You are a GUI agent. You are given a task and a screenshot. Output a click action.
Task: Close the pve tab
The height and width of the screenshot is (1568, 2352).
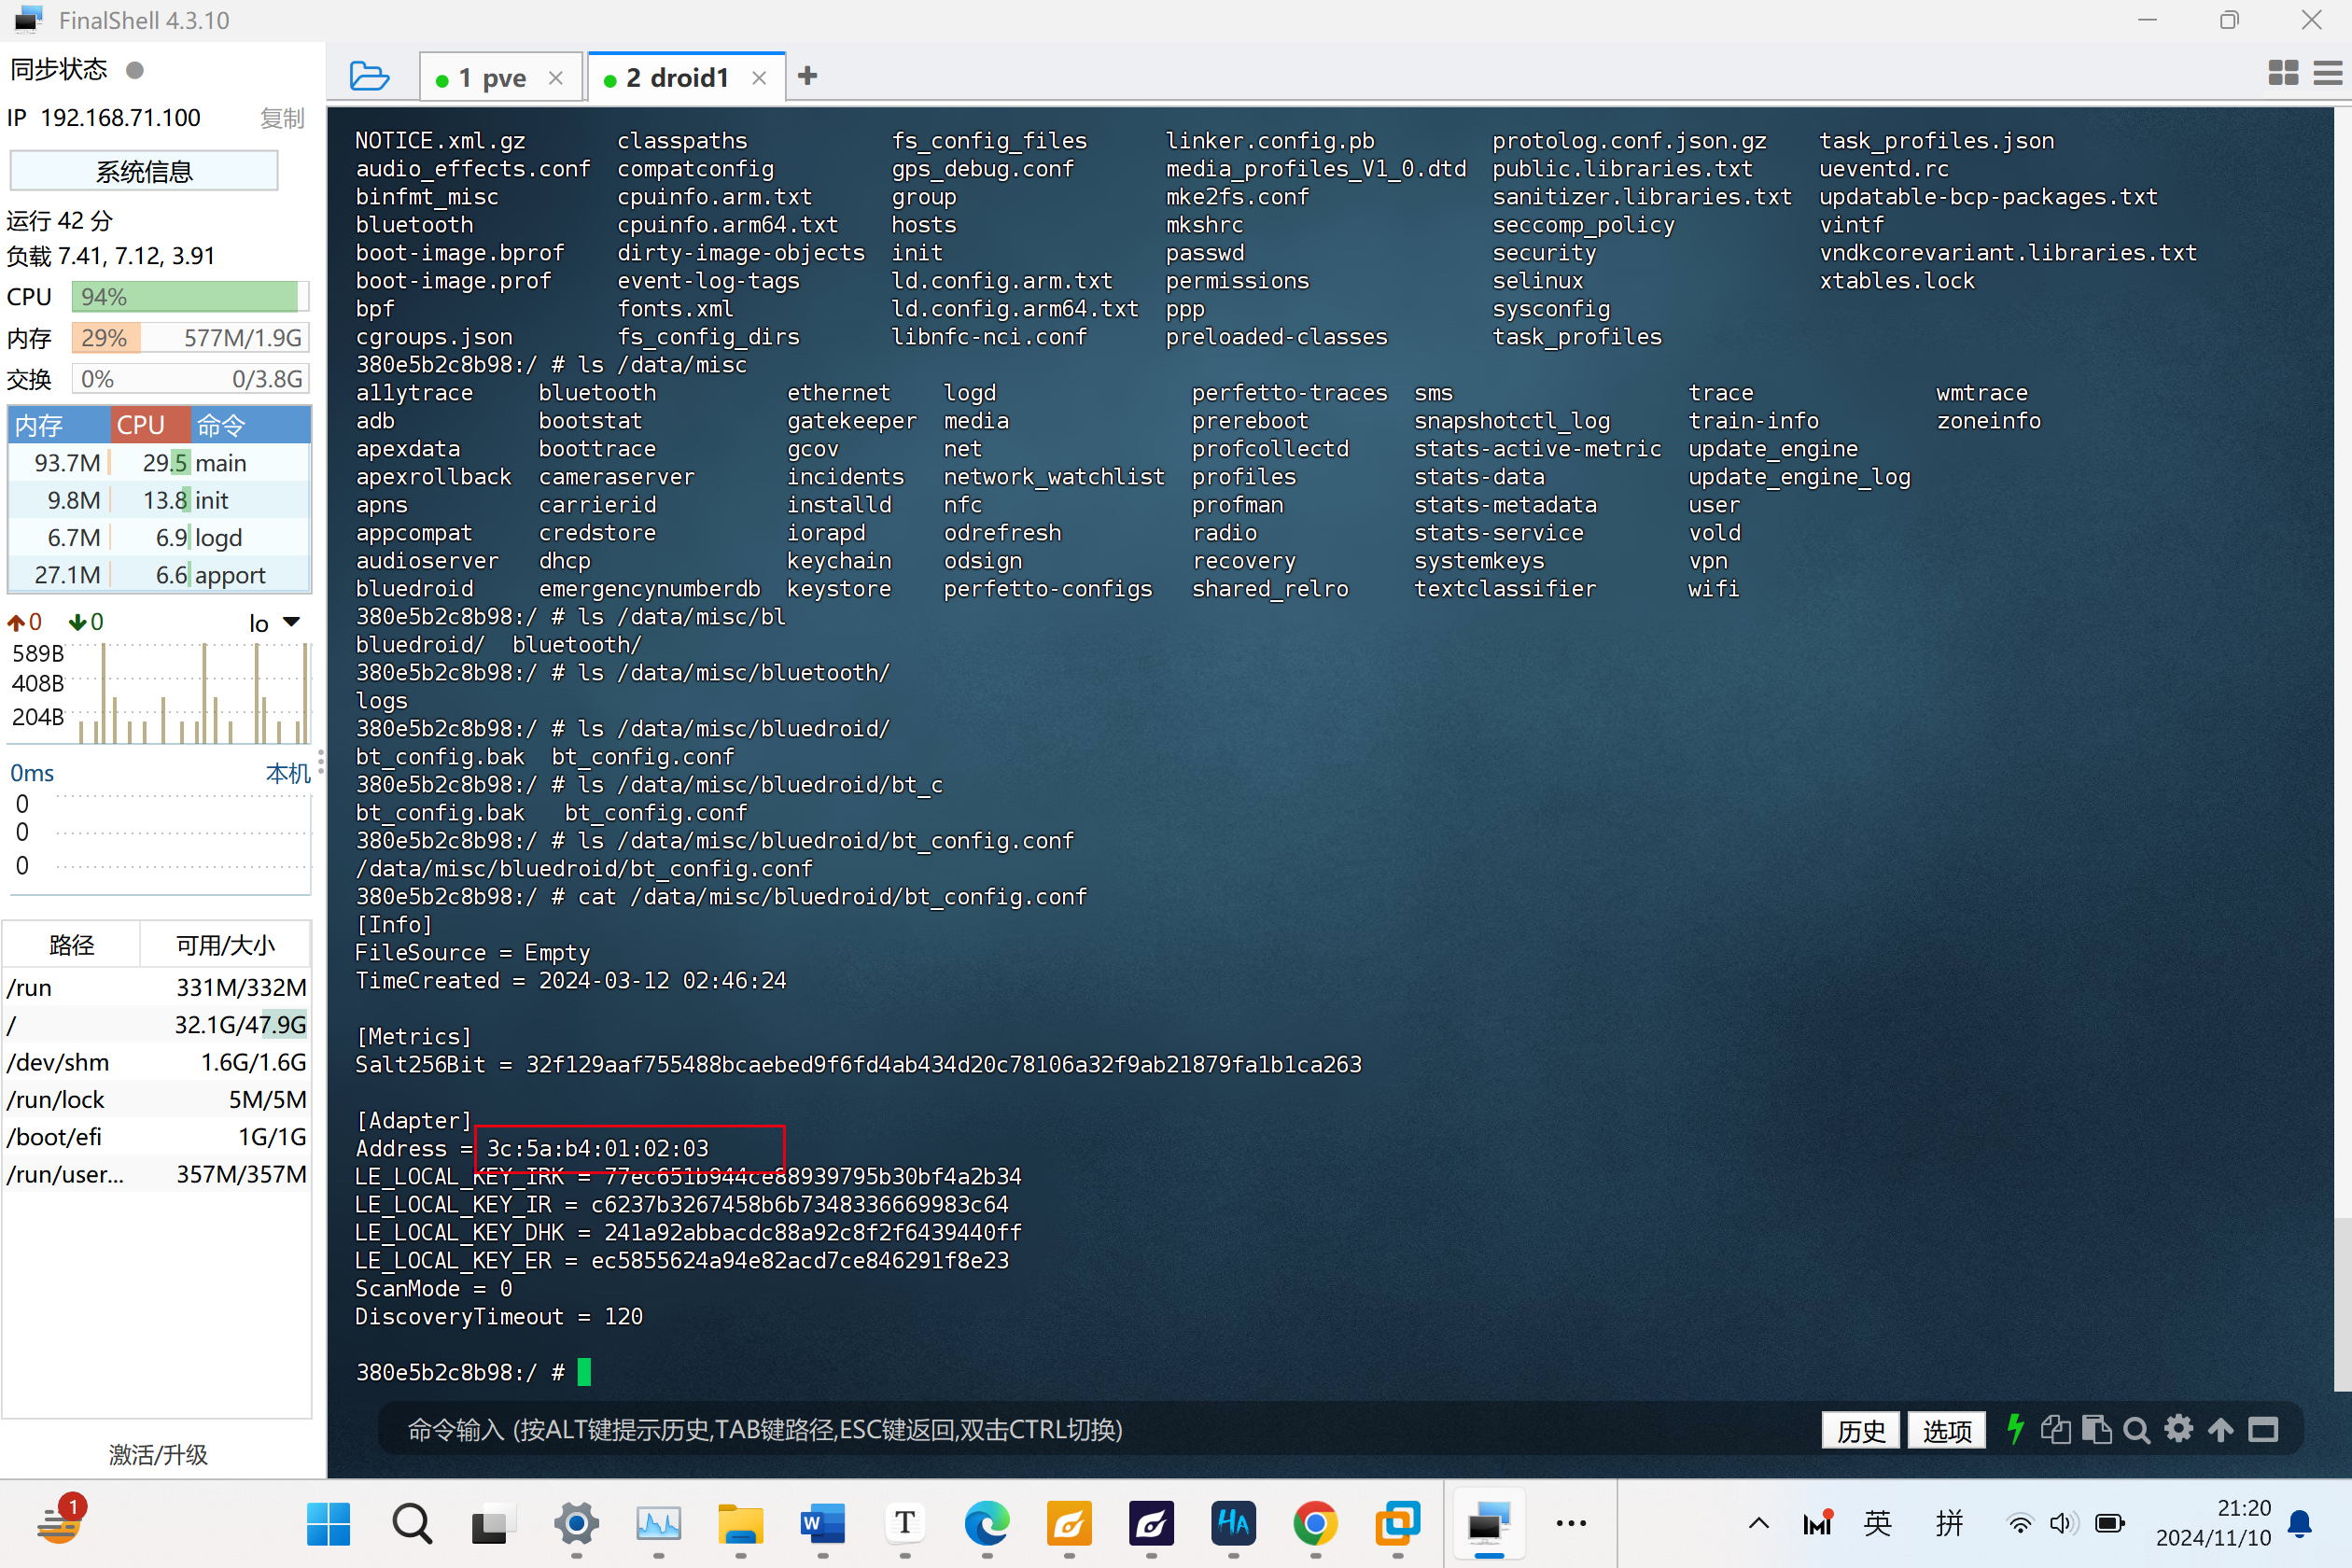556,78
